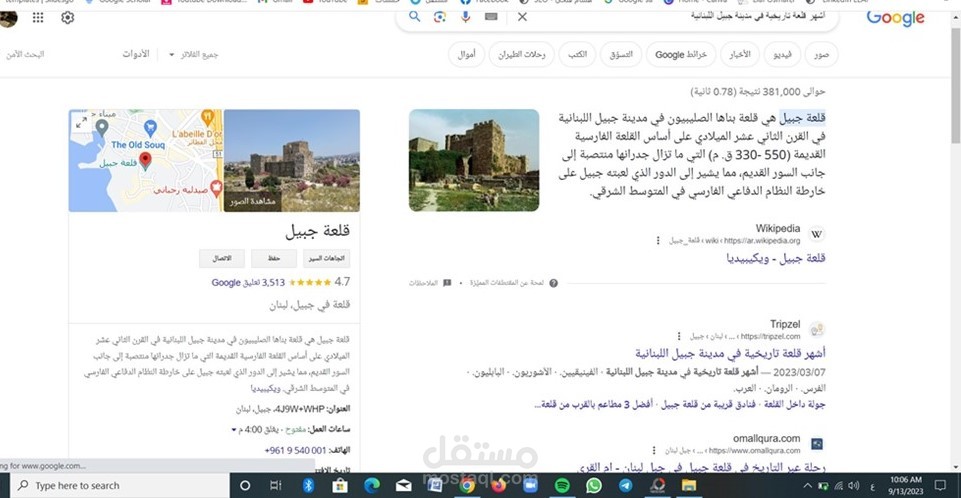Image resolution: width=961 pixels, height=498 pixels.
Task: Open the البحث الآمن SafeSearch setting
Action: click(25, 55)
